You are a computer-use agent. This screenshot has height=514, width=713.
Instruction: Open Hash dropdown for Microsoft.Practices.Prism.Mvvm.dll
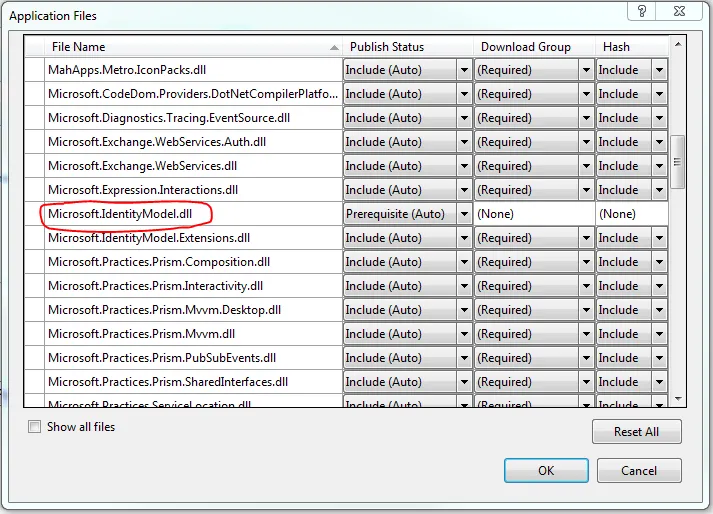tap(659, 334)
